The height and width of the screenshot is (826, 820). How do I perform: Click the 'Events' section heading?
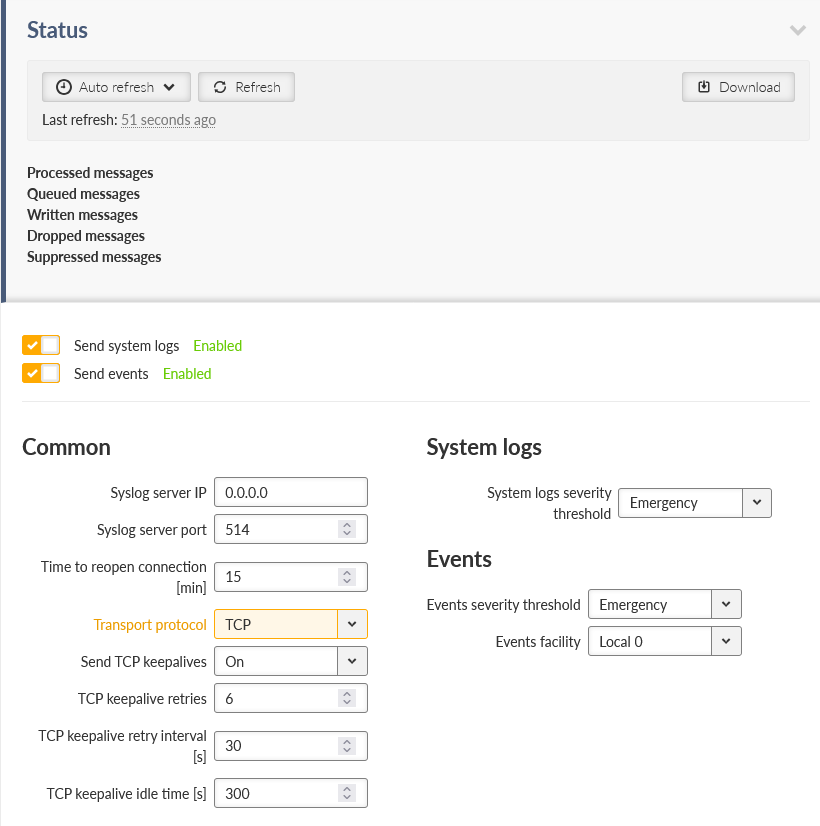pyautogui.click(x=459, y=559)
